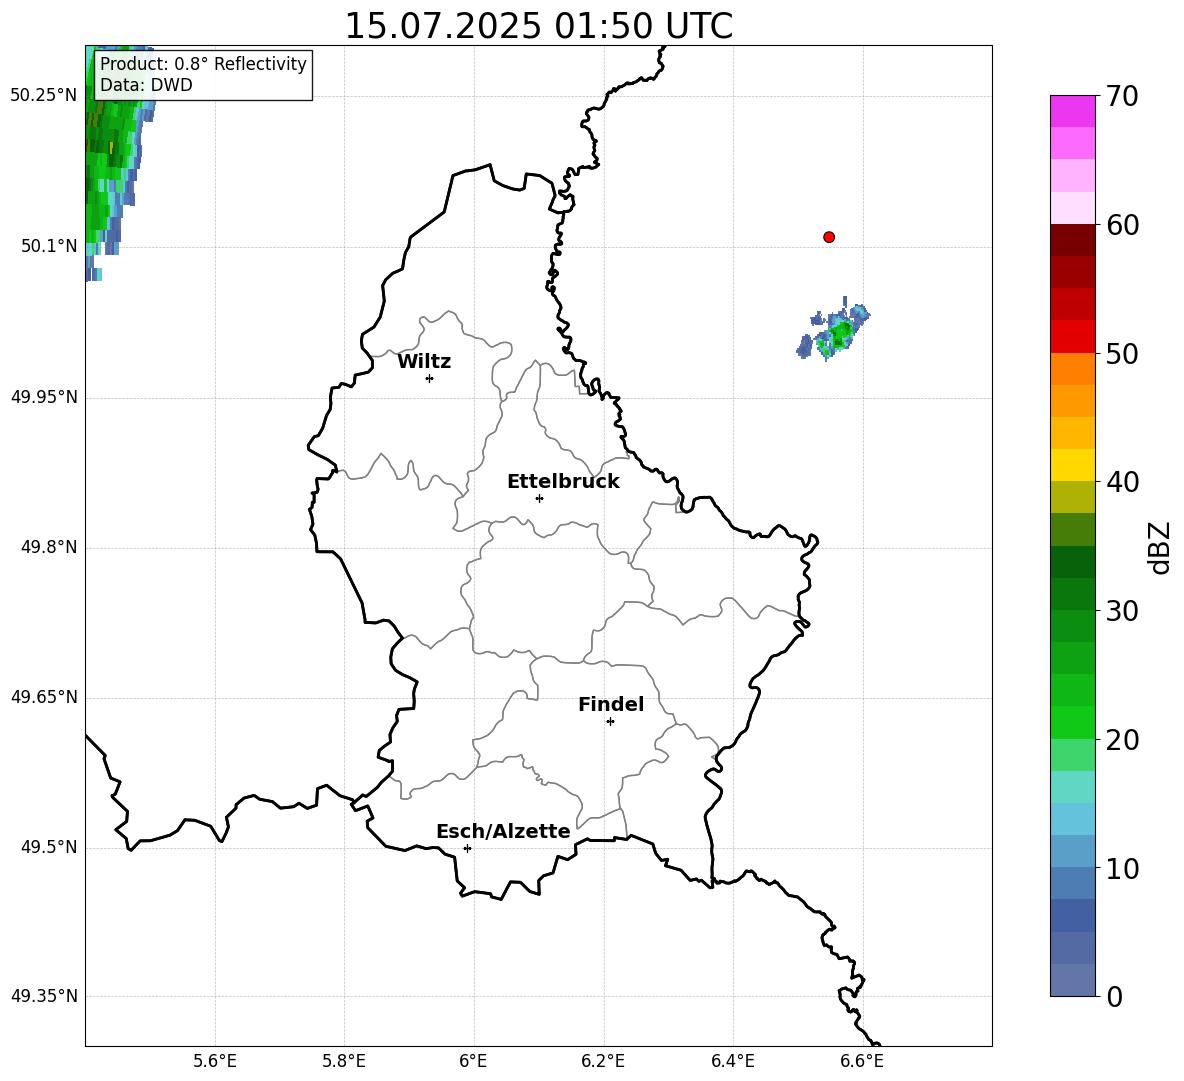Click the 49.8°N latitude label
Viewport: 1184px width, 1081px height.
[x=49, y=547]
